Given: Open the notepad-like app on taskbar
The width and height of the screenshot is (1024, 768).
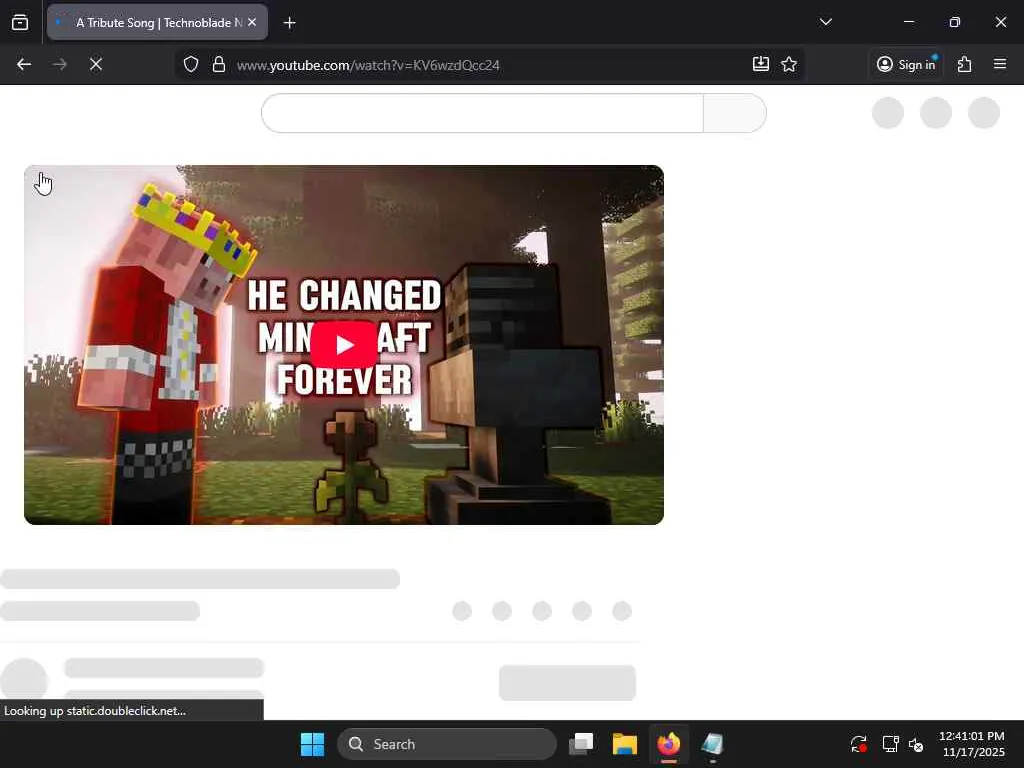Looking at the screenshot, I should (x=712, y=744).
